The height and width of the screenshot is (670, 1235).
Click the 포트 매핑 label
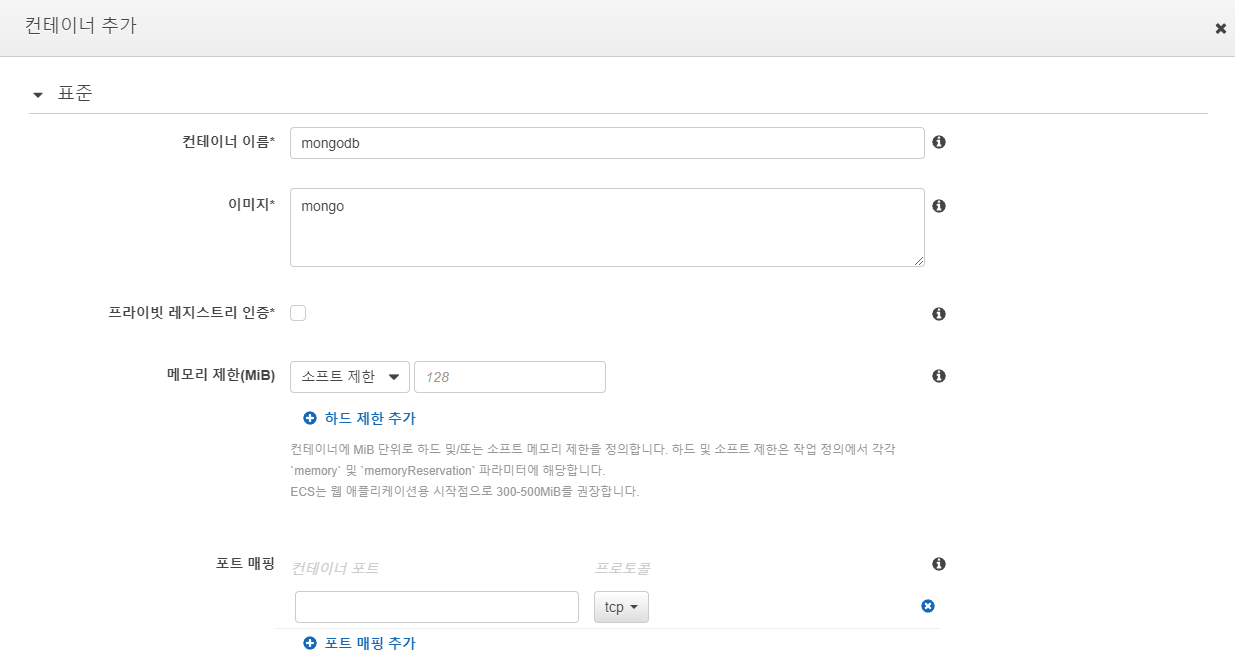[246, 563]
